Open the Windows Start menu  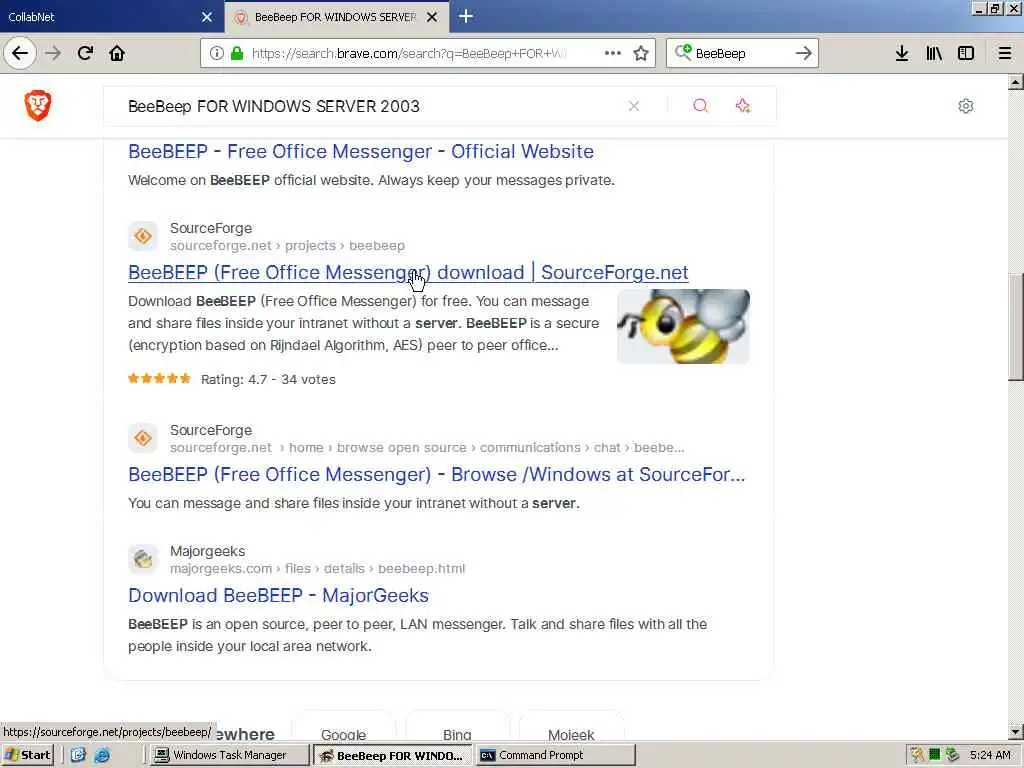click(28, 755)
